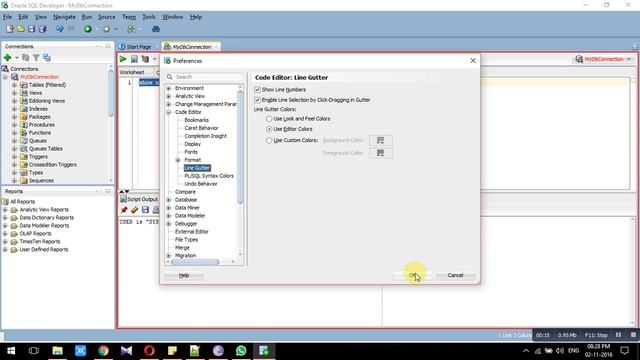Pause the screen recorder
Screen dimensions: 640x360
coord(618,335)
